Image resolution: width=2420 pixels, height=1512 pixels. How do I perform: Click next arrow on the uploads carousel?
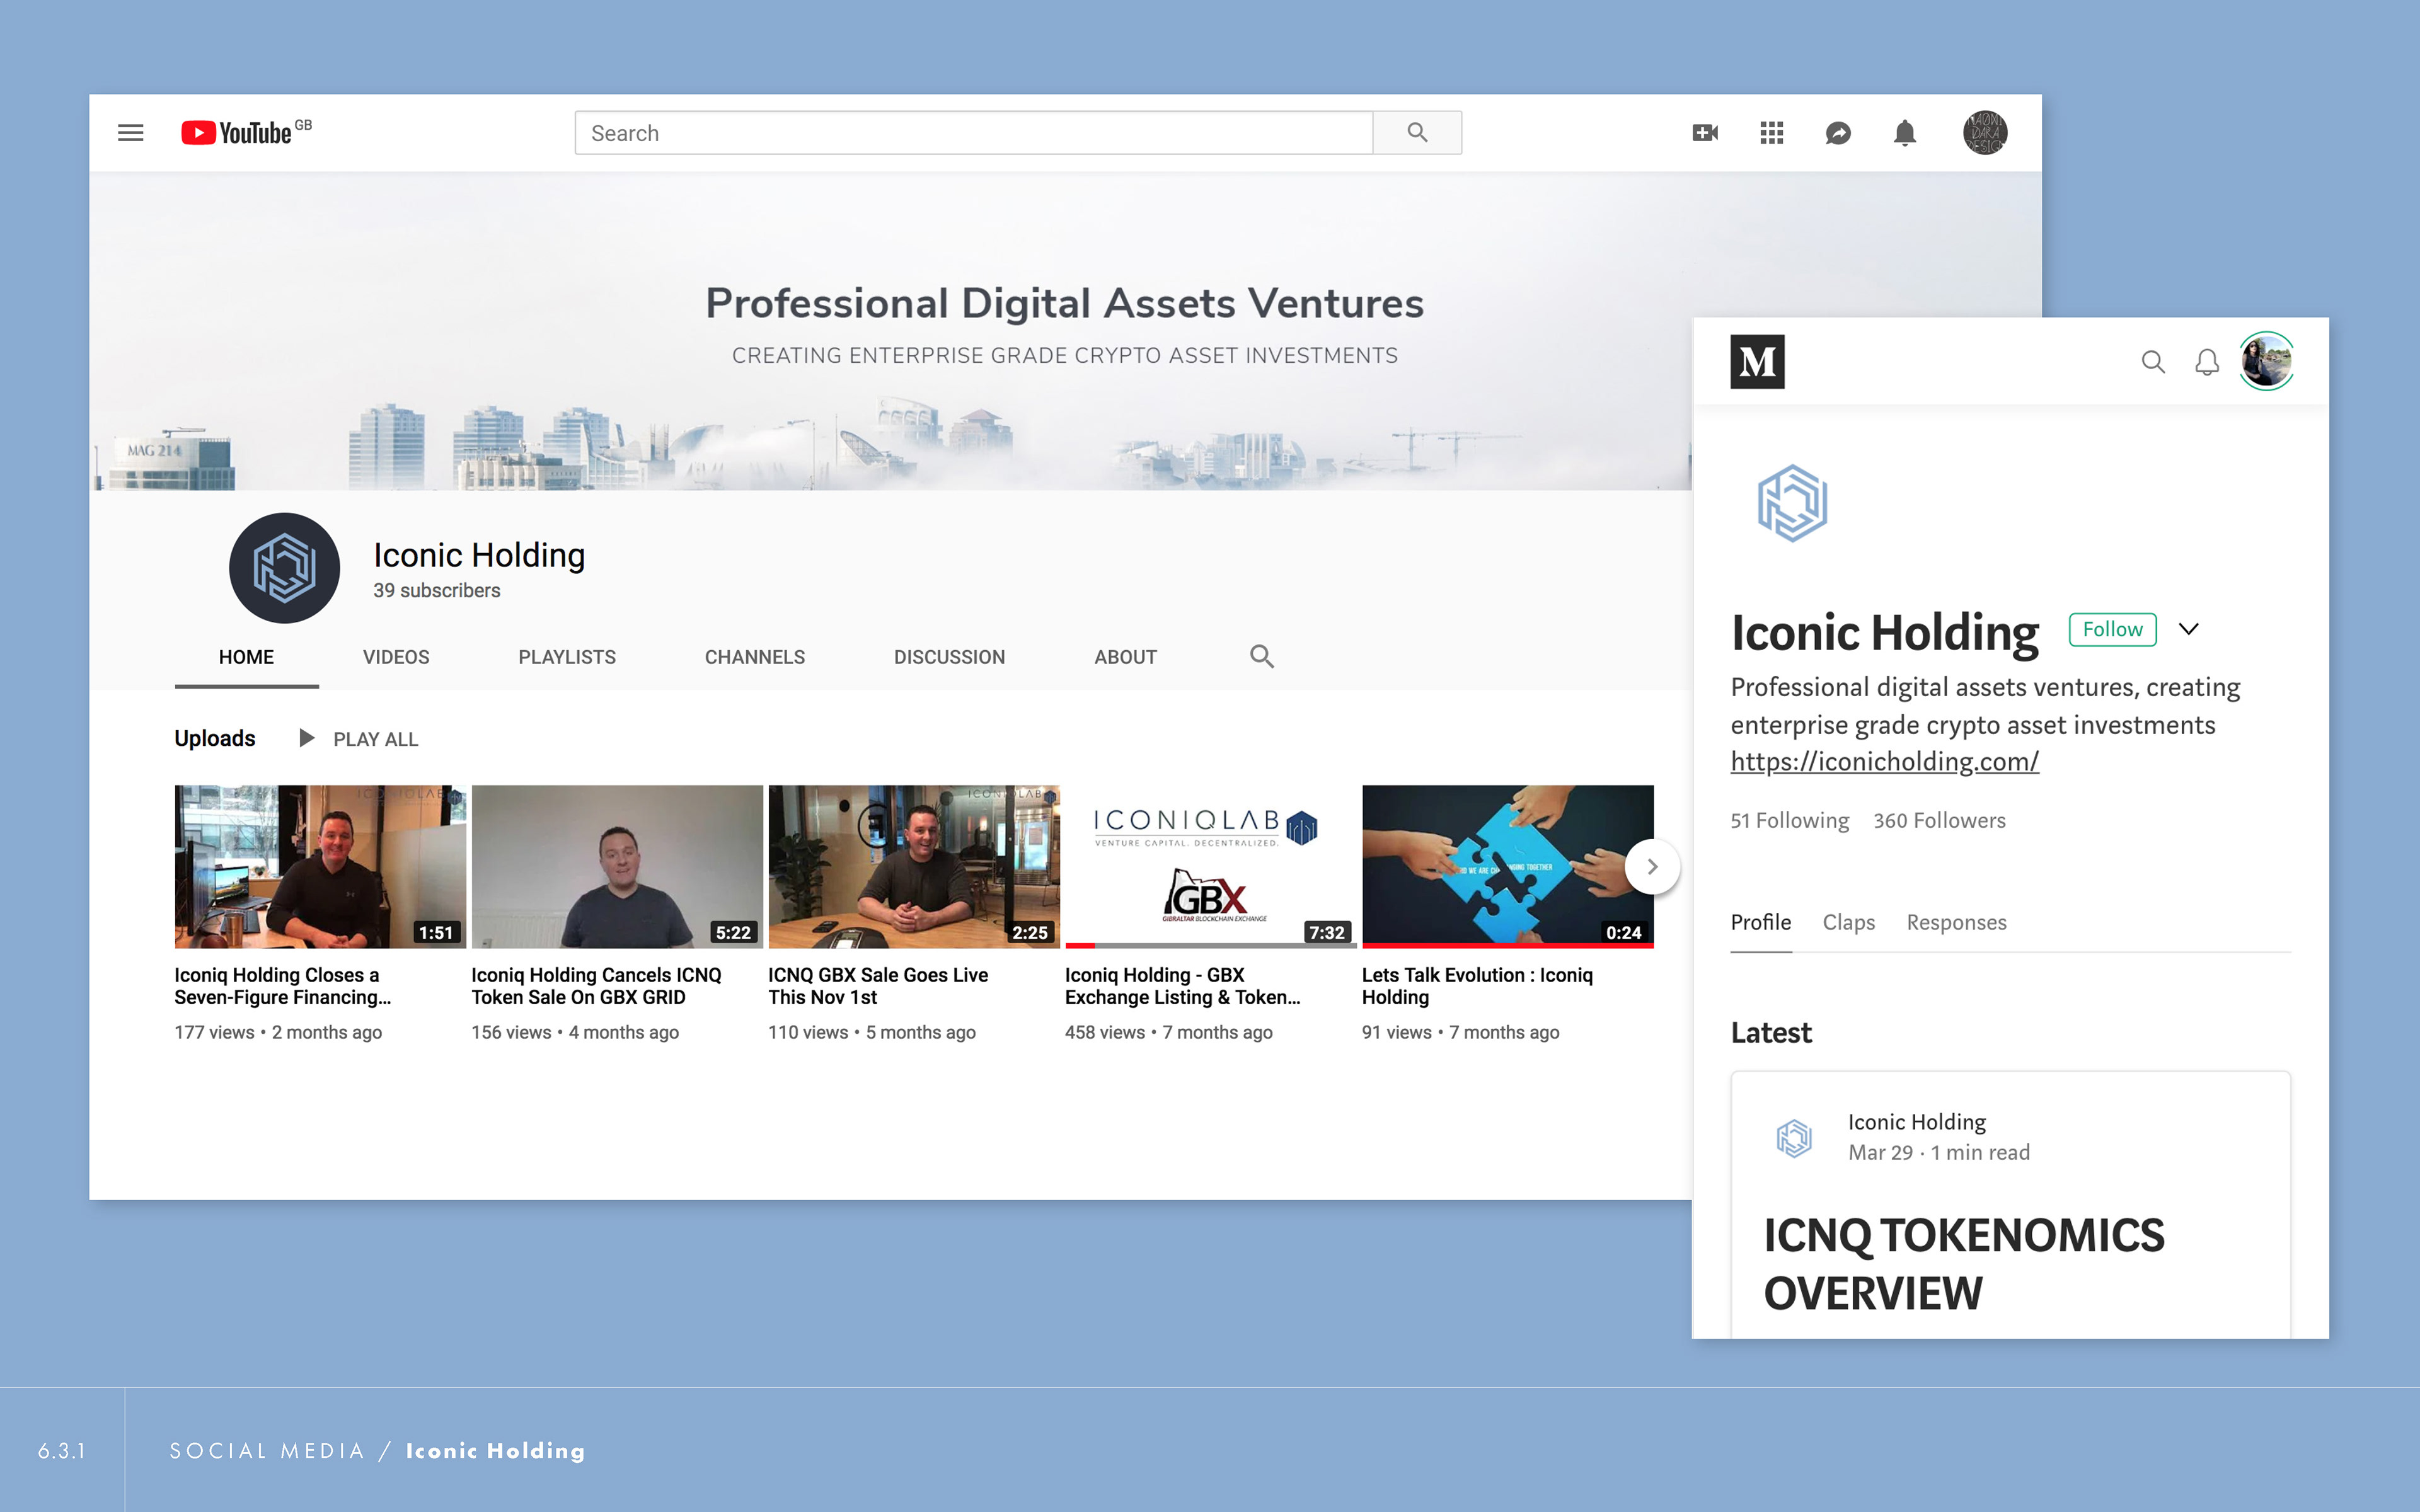coord(1652,867)
